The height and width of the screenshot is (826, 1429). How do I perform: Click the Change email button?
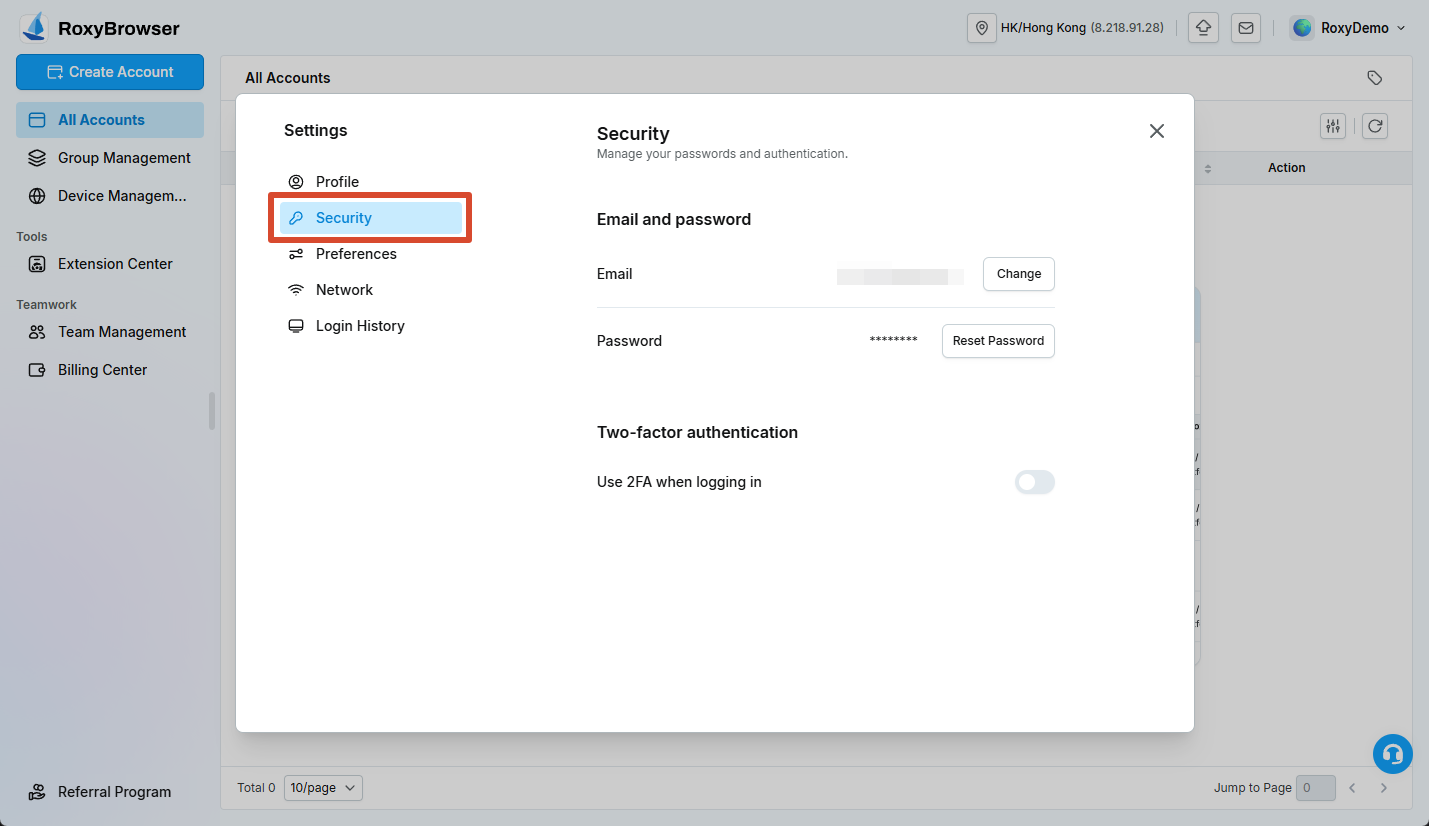1019,274
